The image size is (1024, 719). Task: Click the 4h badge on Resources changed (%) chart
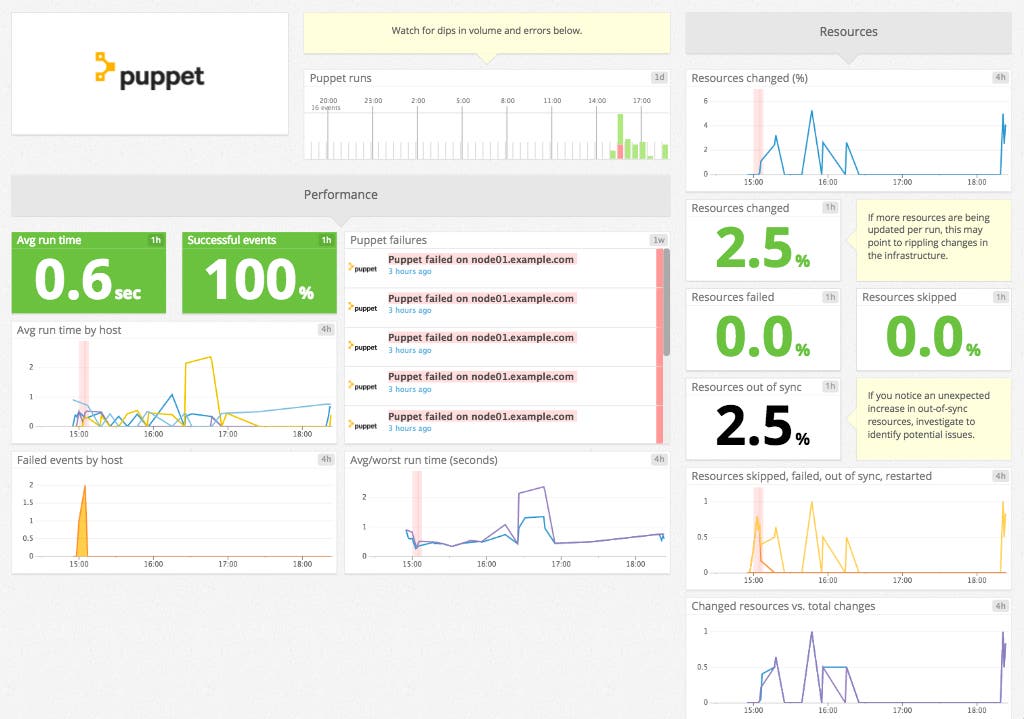point(1002,78)
